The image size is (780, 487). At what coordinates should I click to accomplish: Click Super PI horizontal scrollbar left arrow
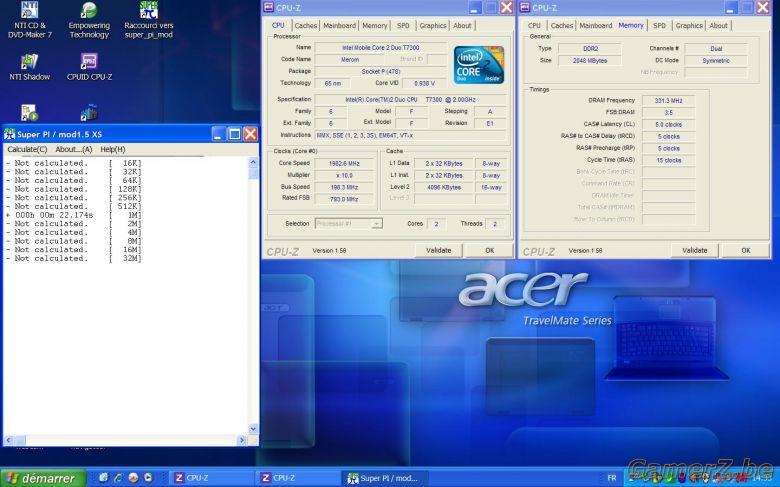pyautogui.click(x=8, y=440)
